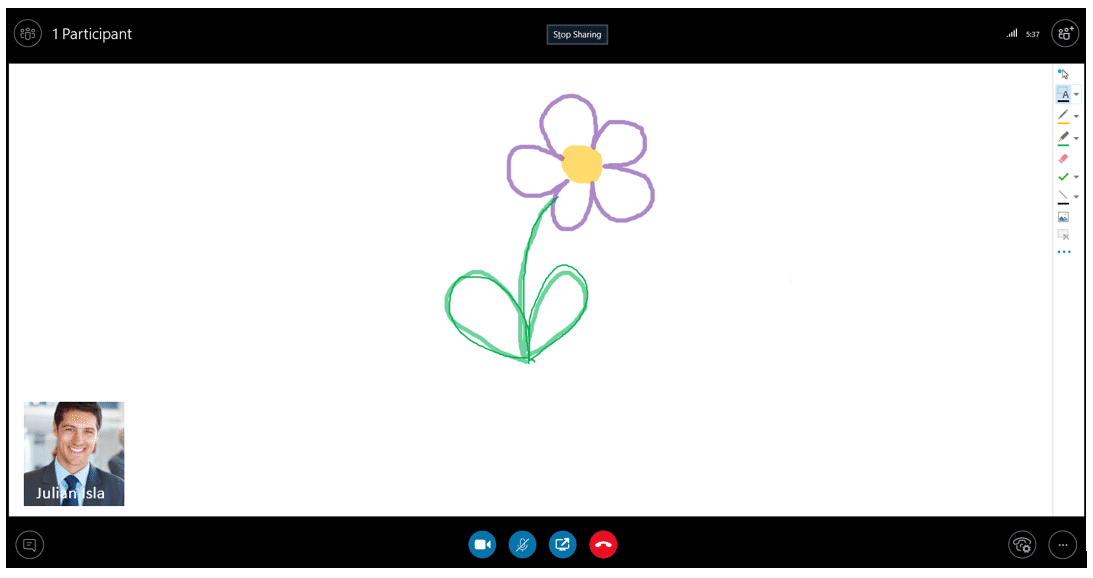
Task: Select the line drawing tool
Action: [x=1063, y=197]
